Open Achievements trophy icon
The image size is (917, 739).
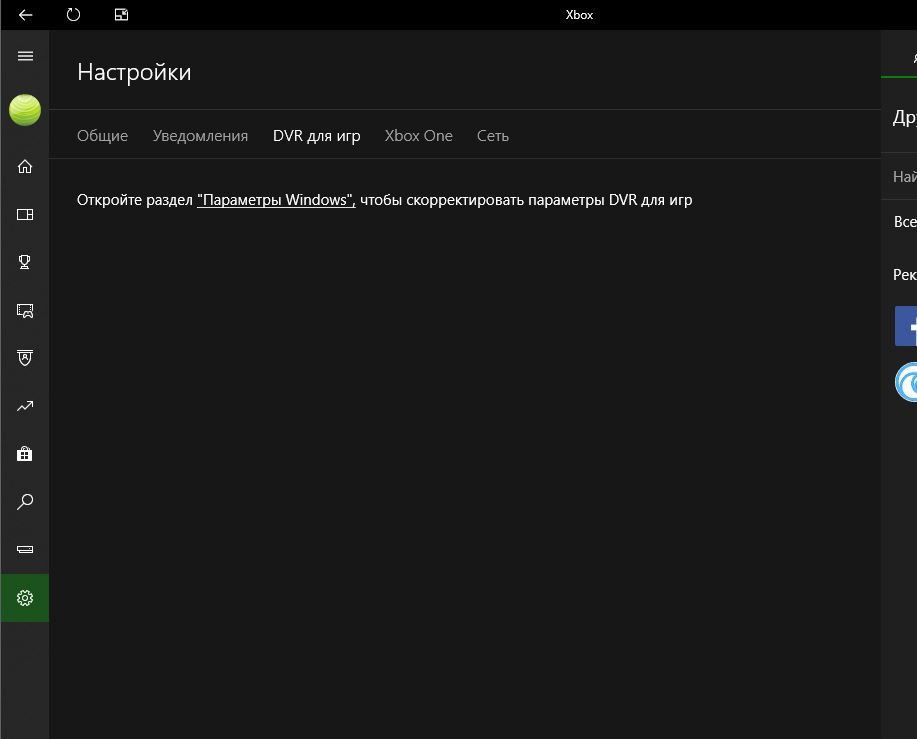(x=25, y=263)
